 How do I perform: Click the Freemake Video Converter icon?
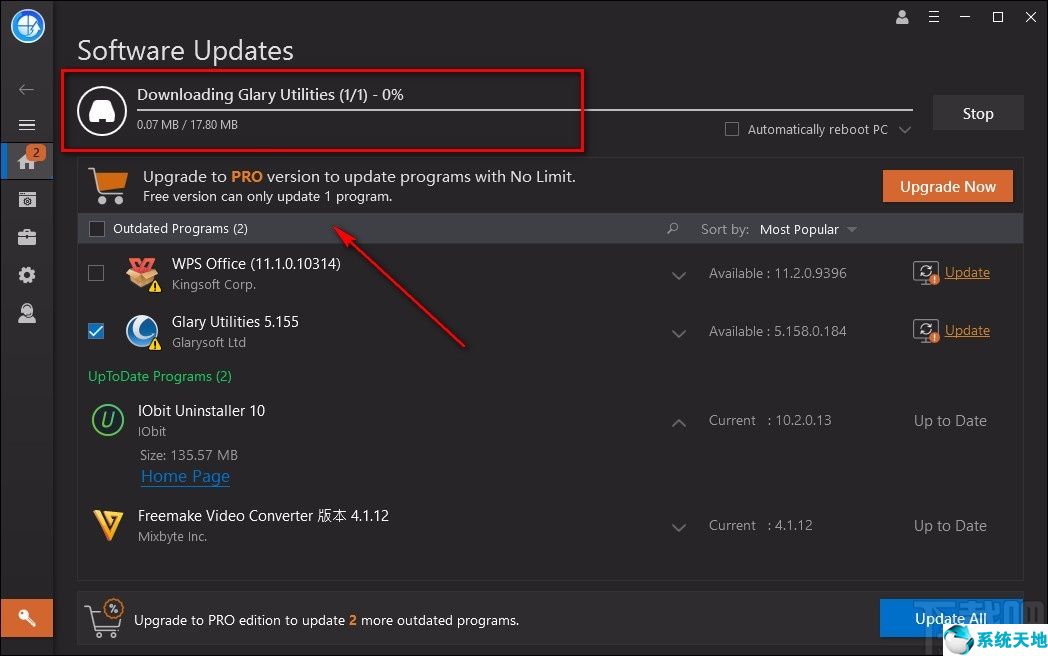108,525
